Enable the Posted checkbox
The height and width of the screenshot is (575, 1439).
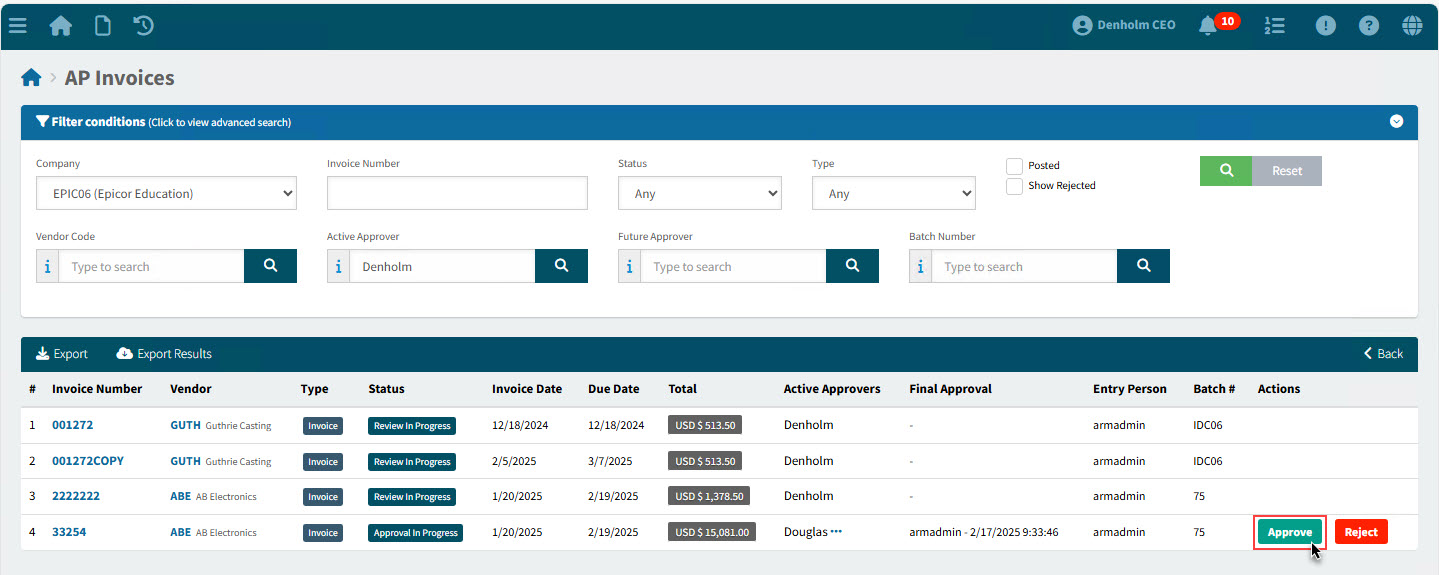pyautogui.click(x=1014, y=166)
